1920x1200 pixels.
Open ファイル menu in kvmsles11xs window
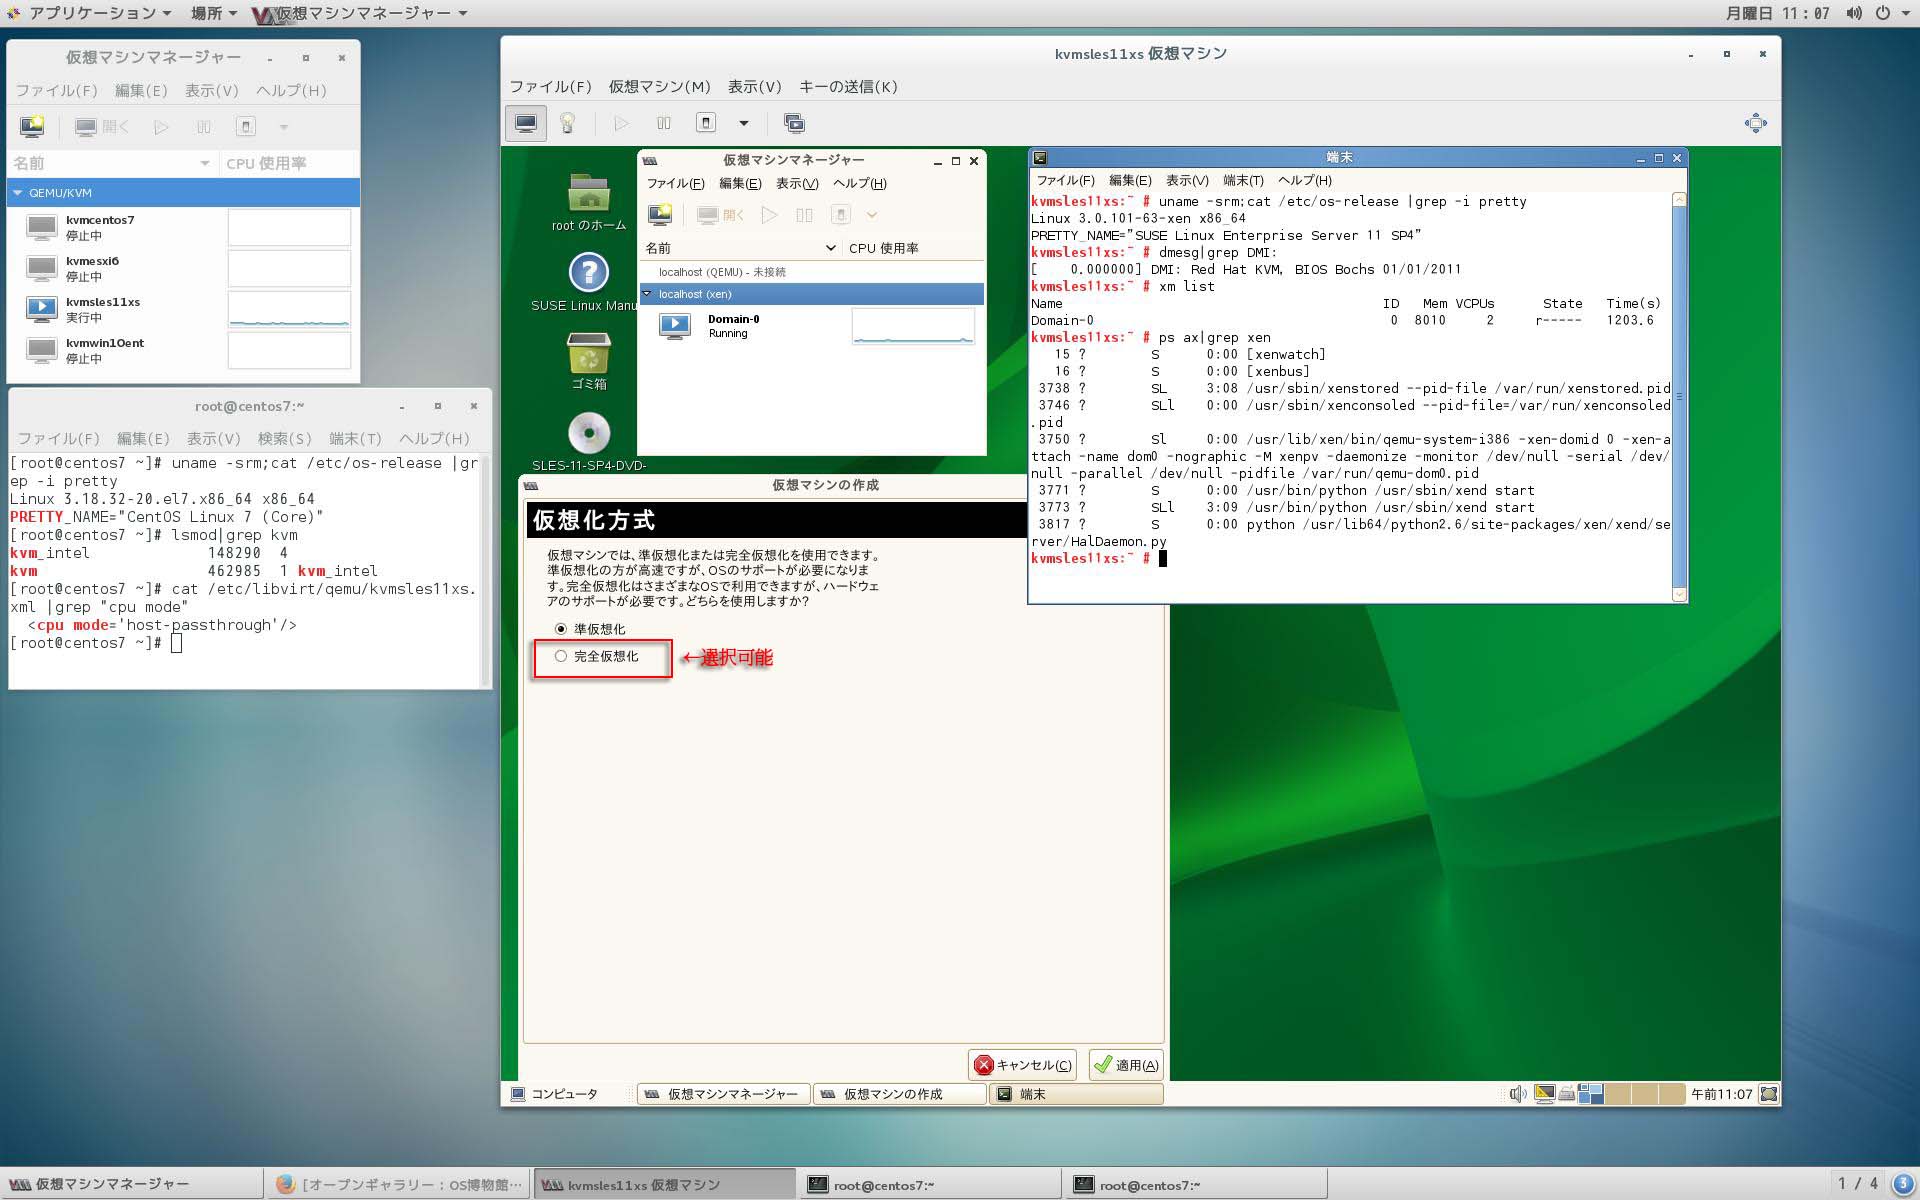coord(550,87)
